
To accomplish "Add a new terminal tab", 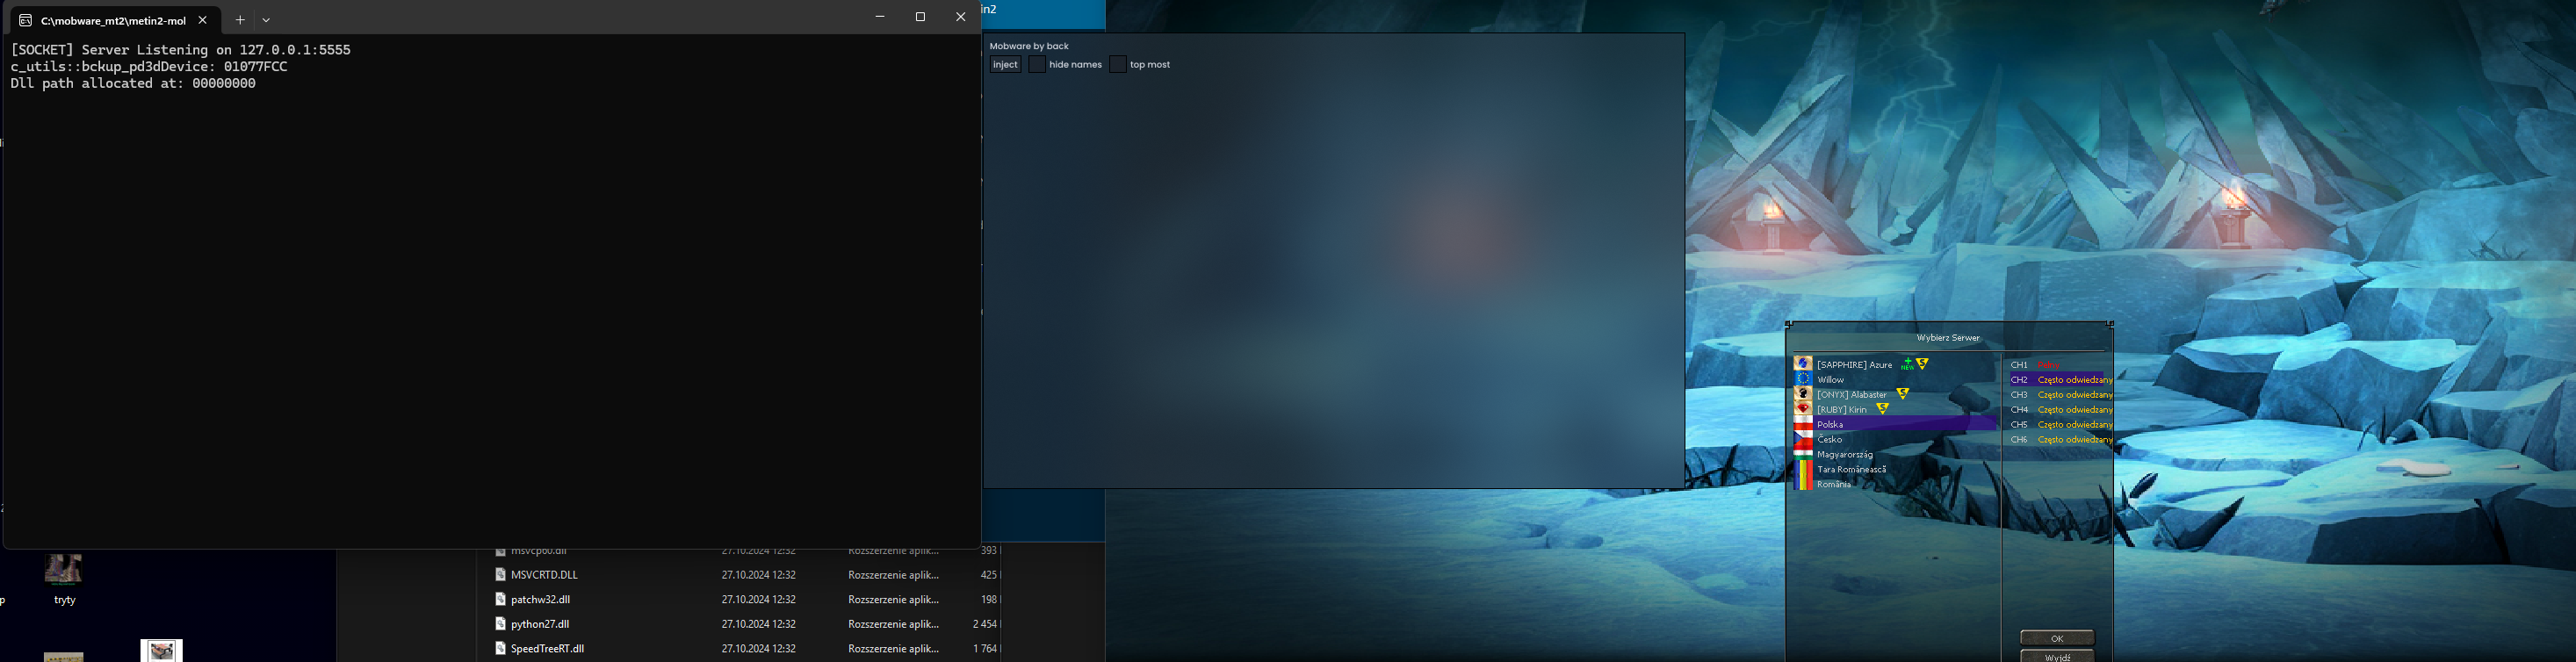I will tap(240, 20).
